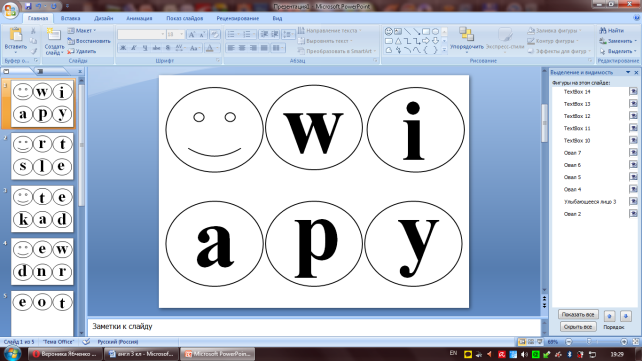Click the Заметки к слайду notes field
The image size is (642, 361).
(x=314, y=327)
